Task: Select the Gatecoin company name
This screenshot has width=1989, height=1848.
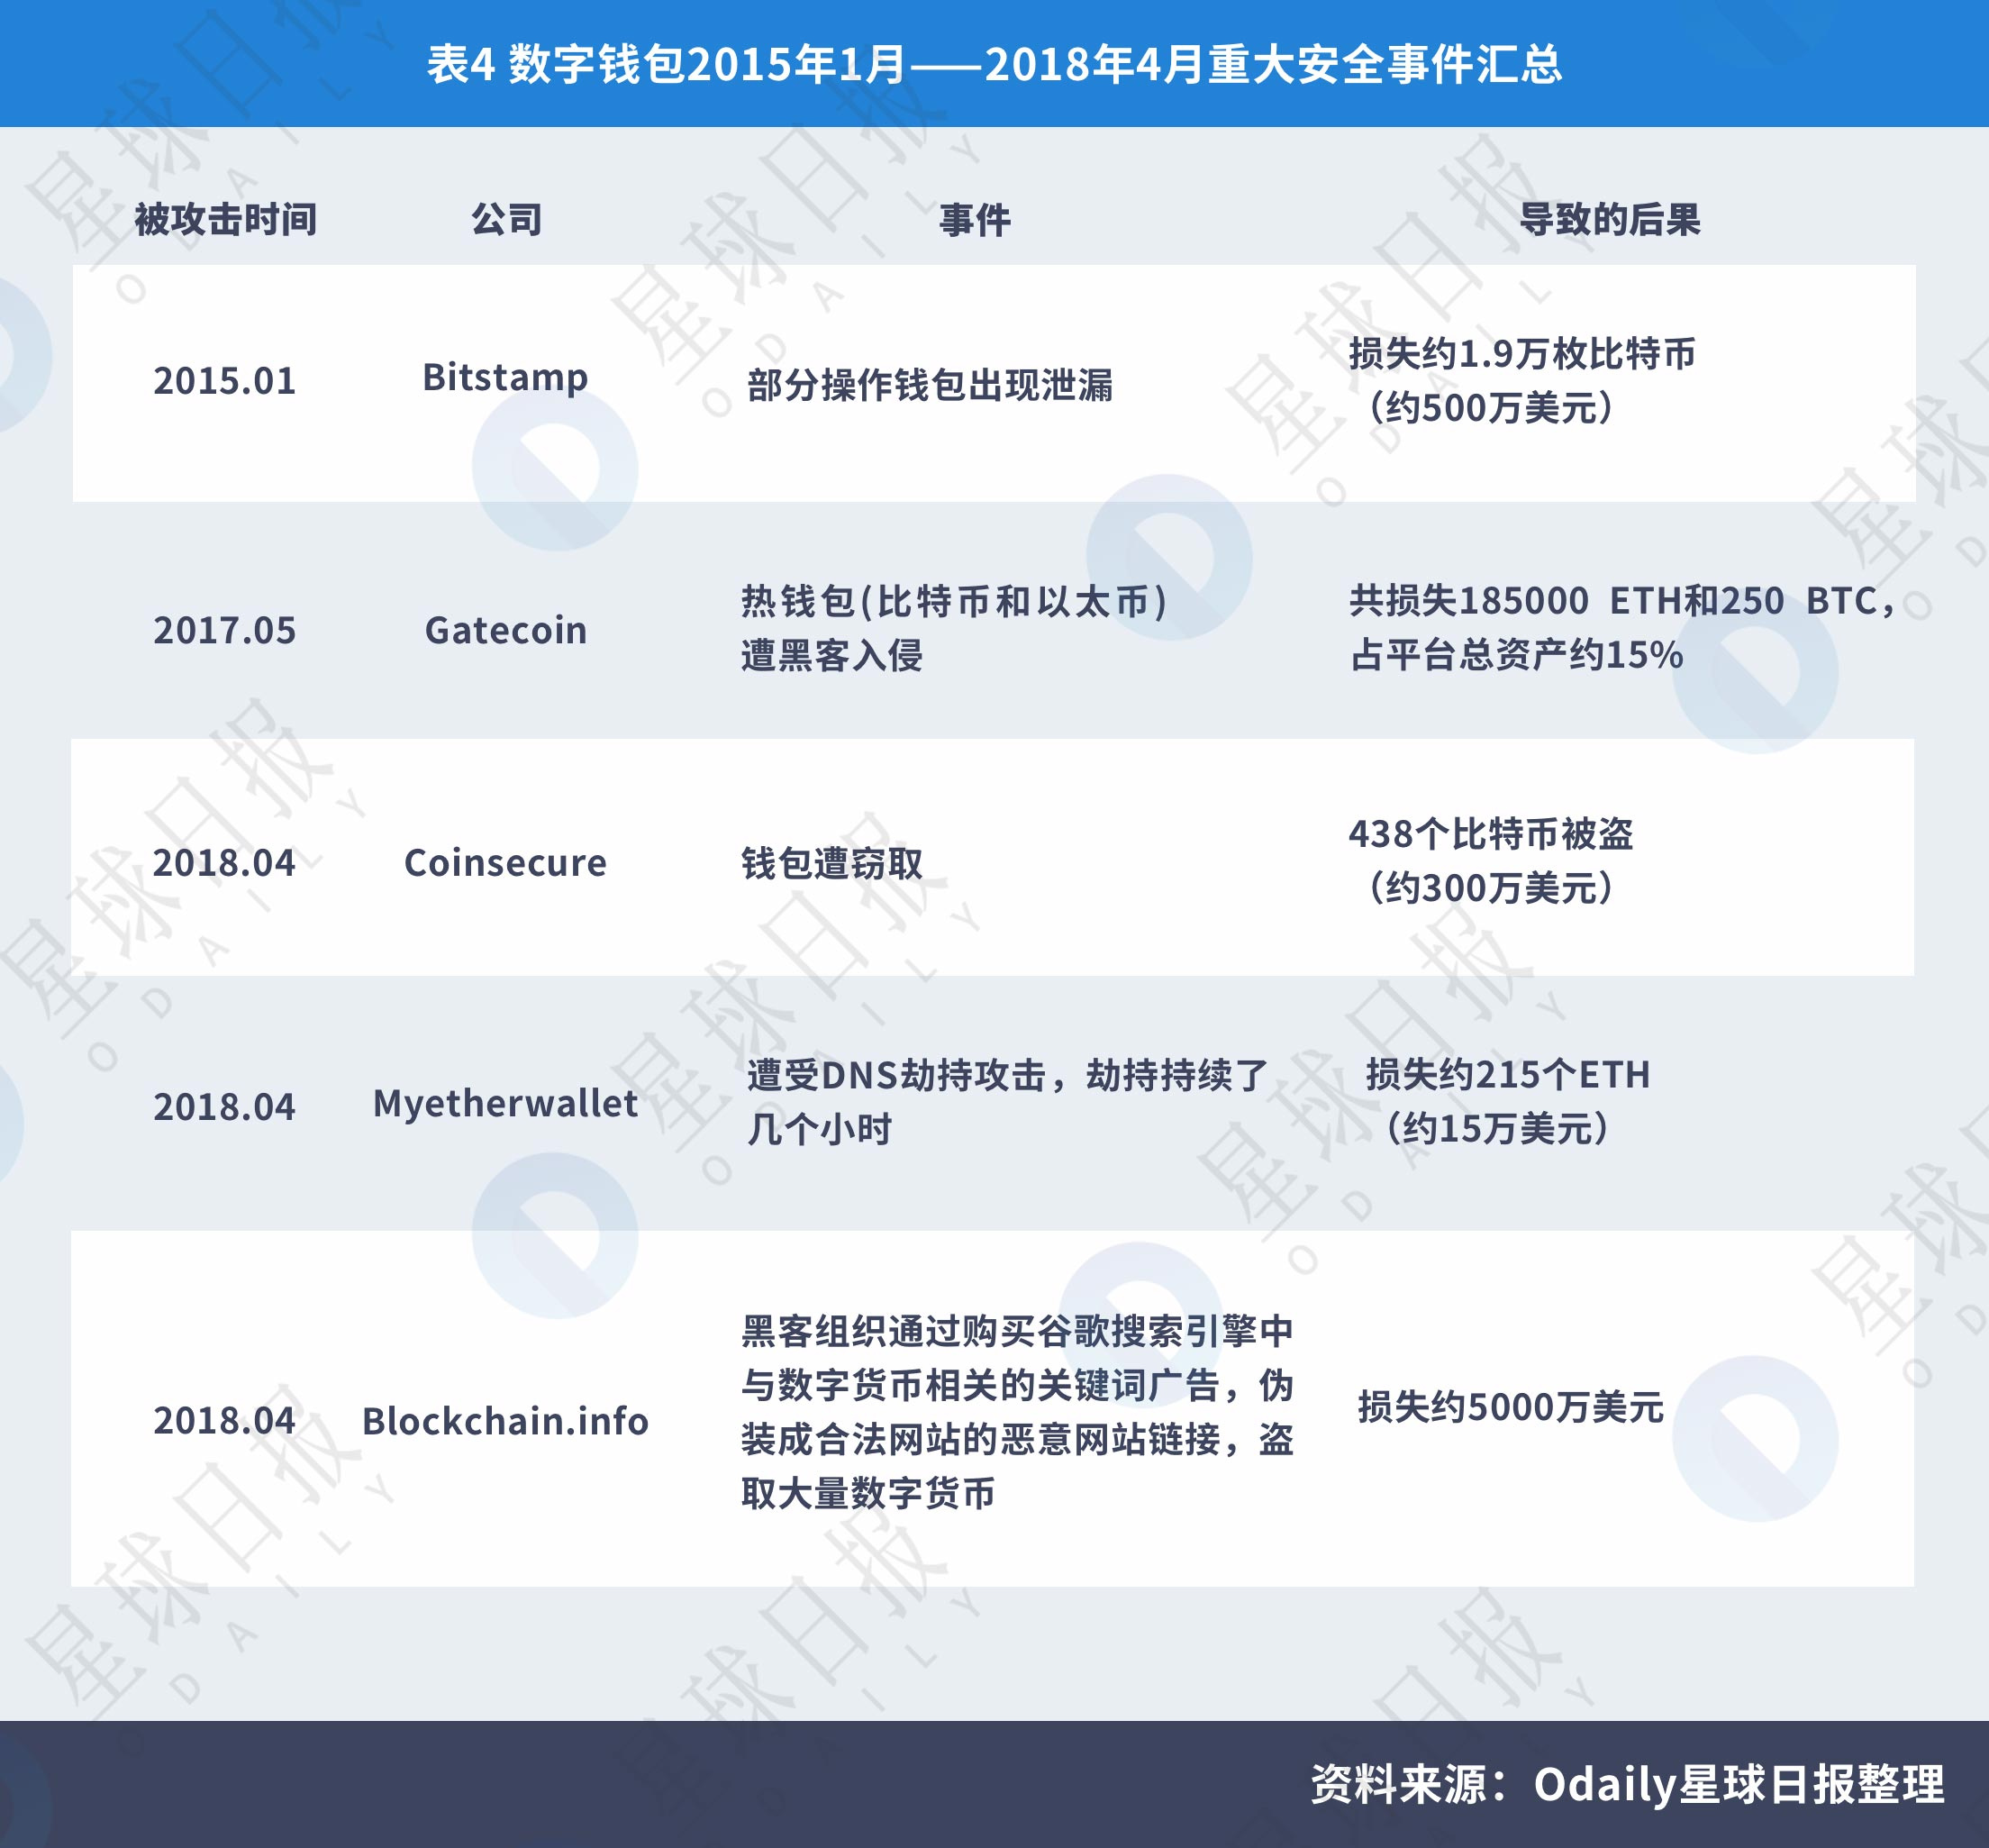Action: 505,630
